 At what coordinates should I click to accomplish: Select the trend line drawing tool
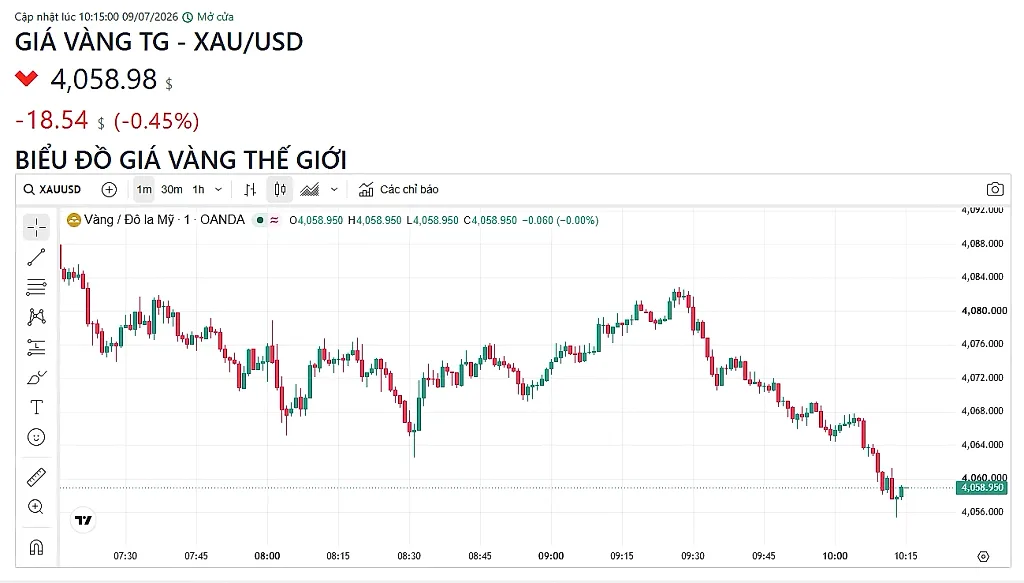pyautogui.click(x=37, y=258)
